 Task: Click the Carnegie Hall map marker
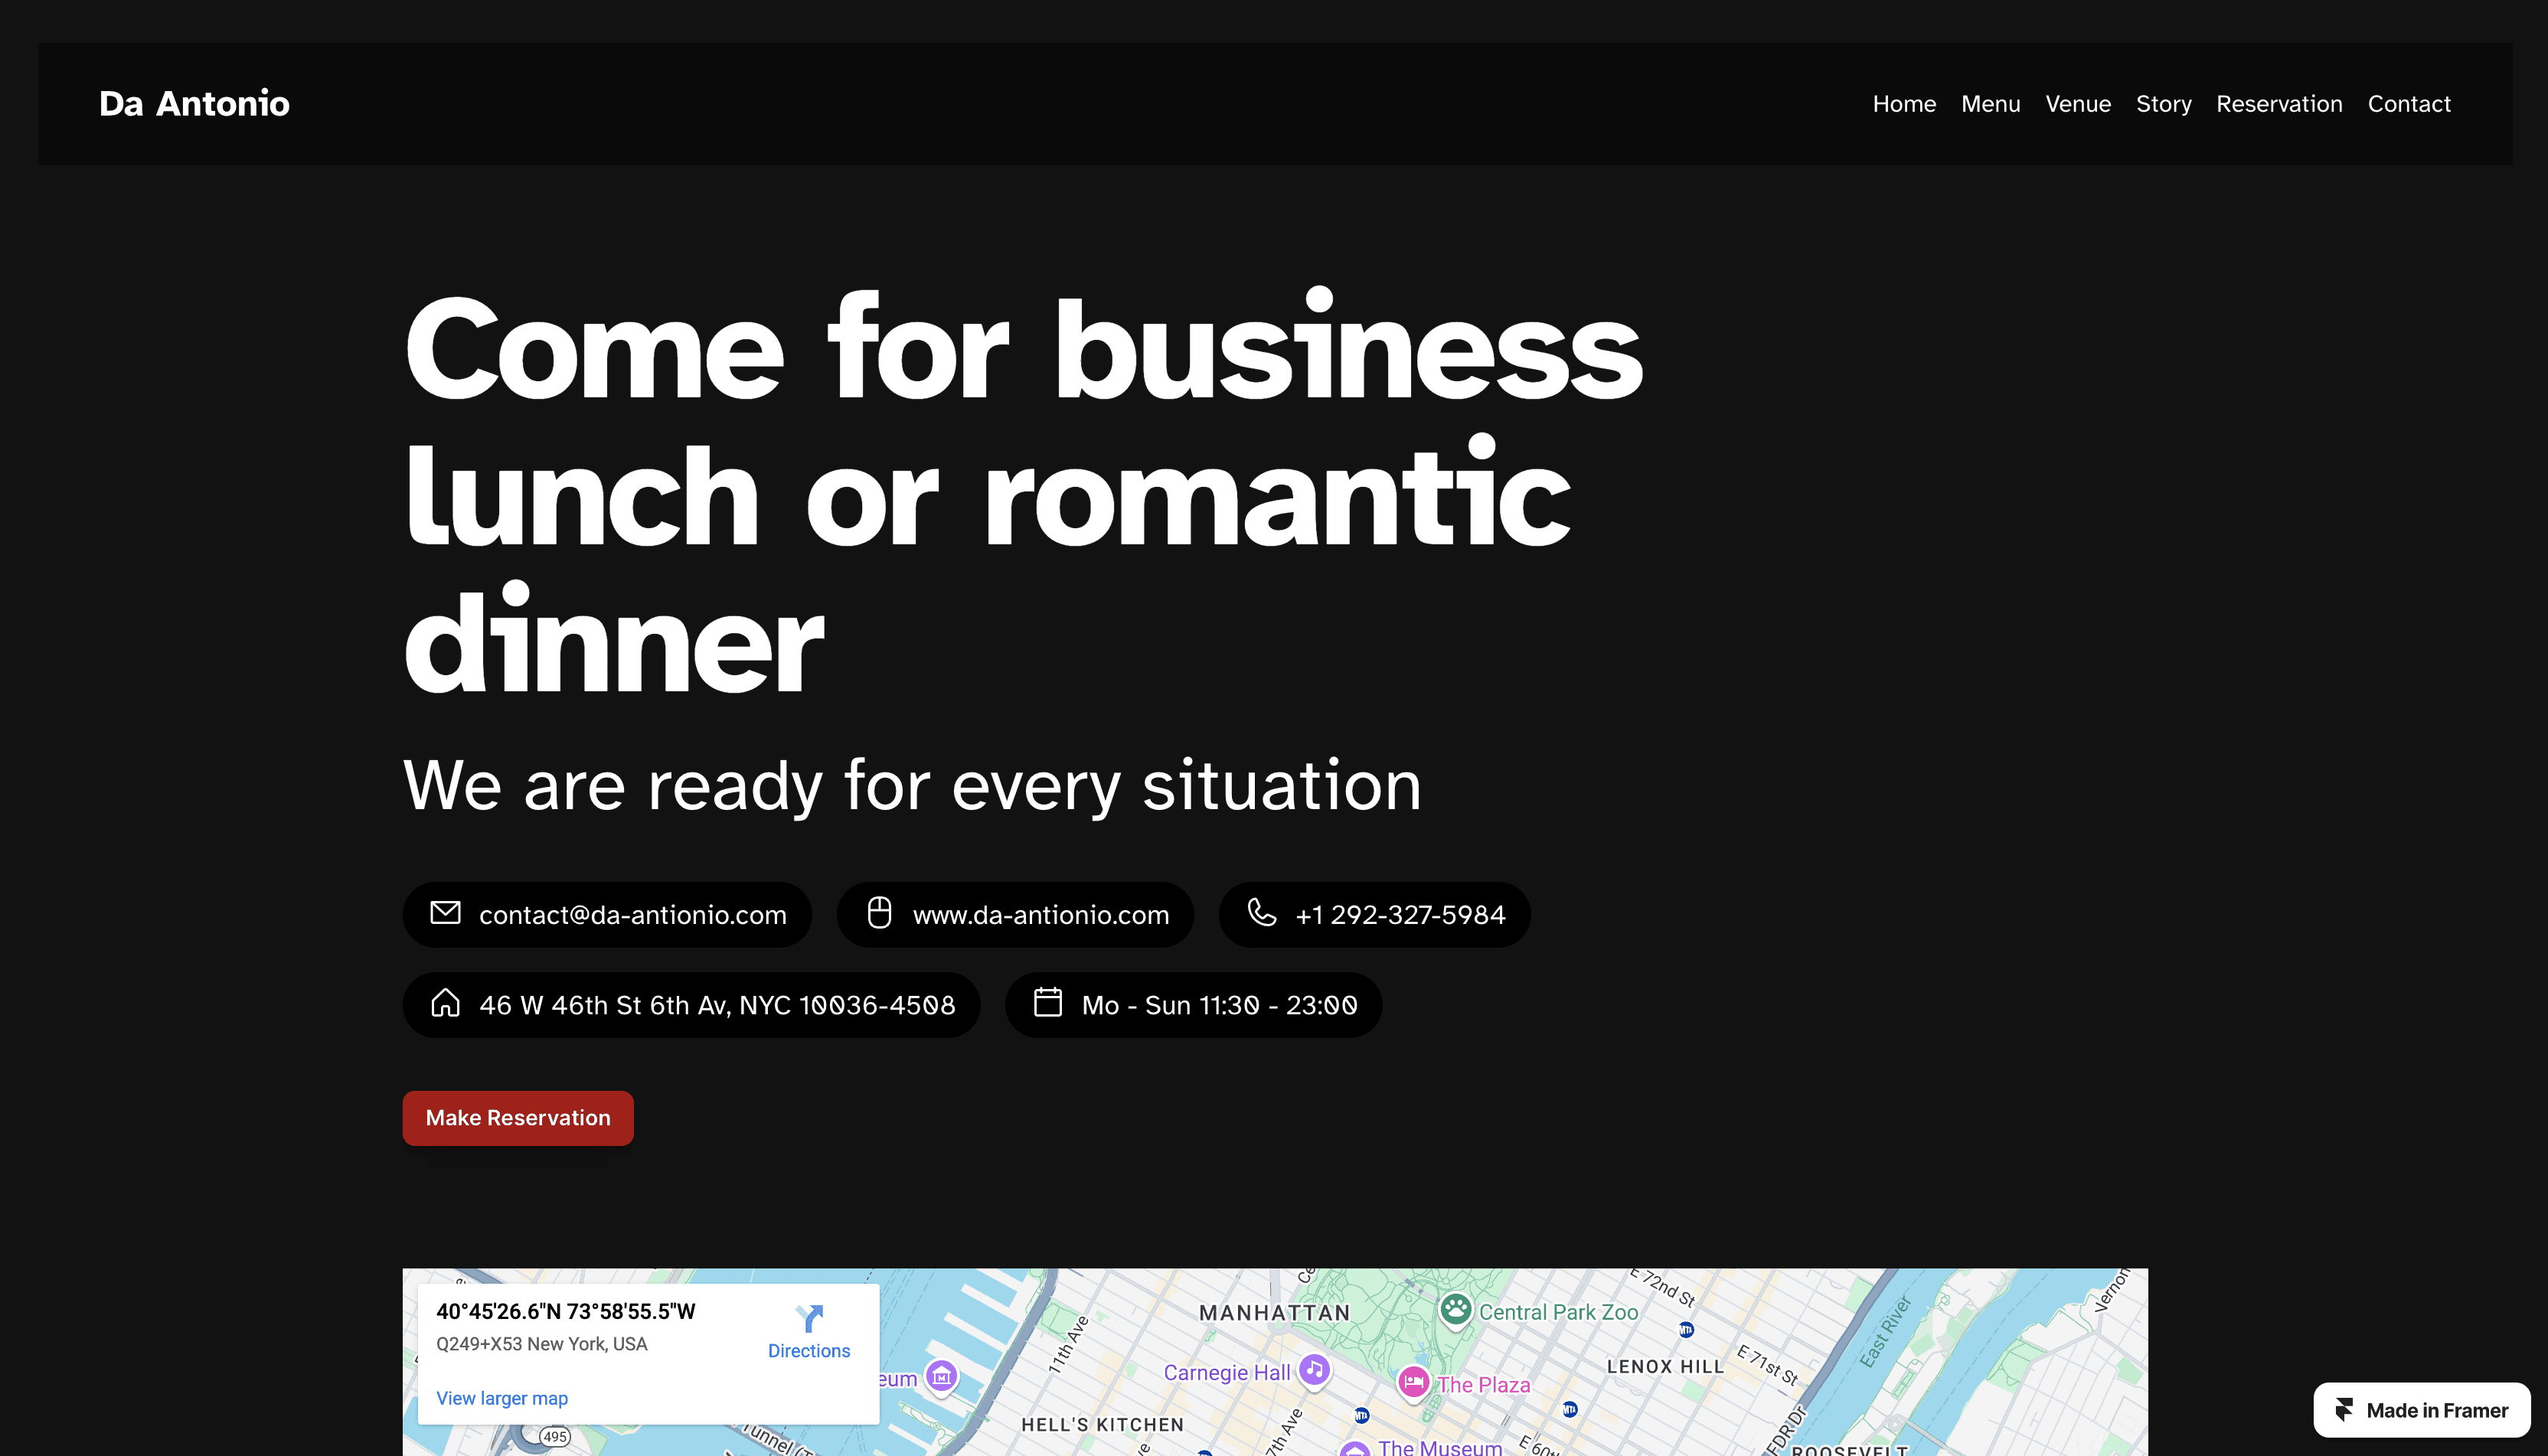pos(1314,1370)
